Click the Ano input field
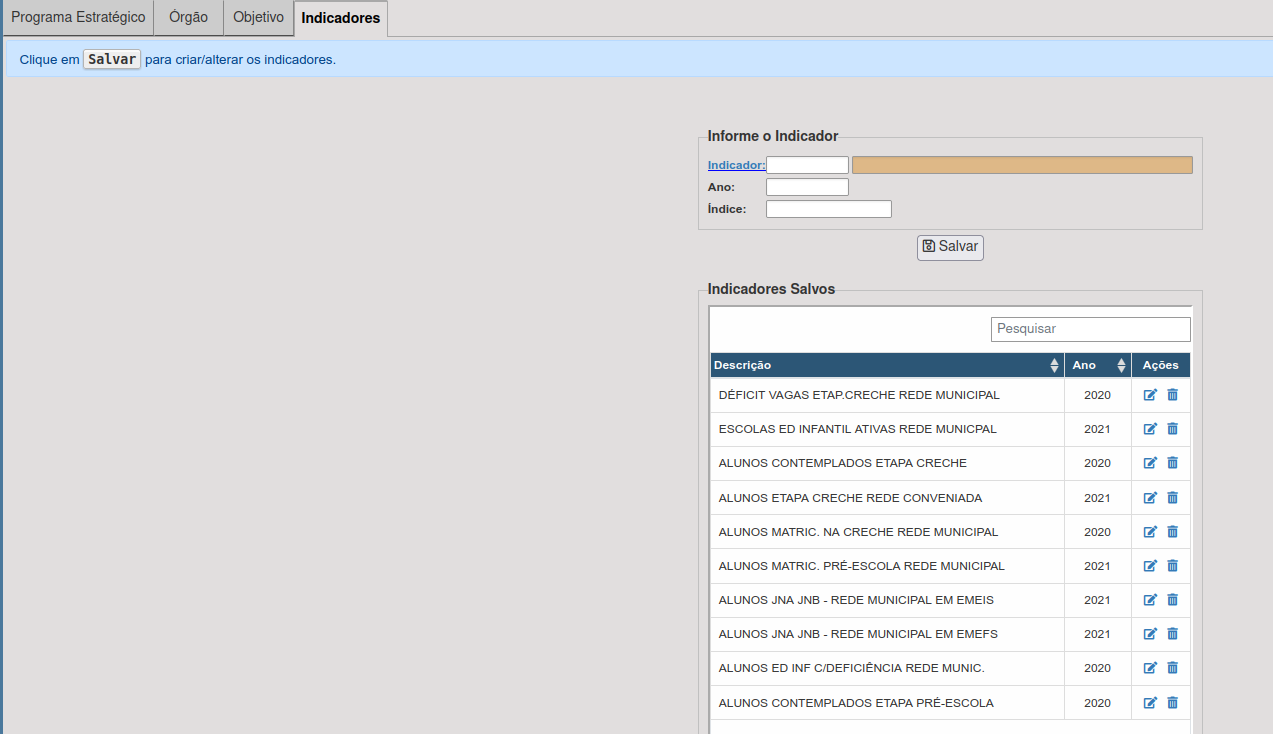 coord(807,187)
